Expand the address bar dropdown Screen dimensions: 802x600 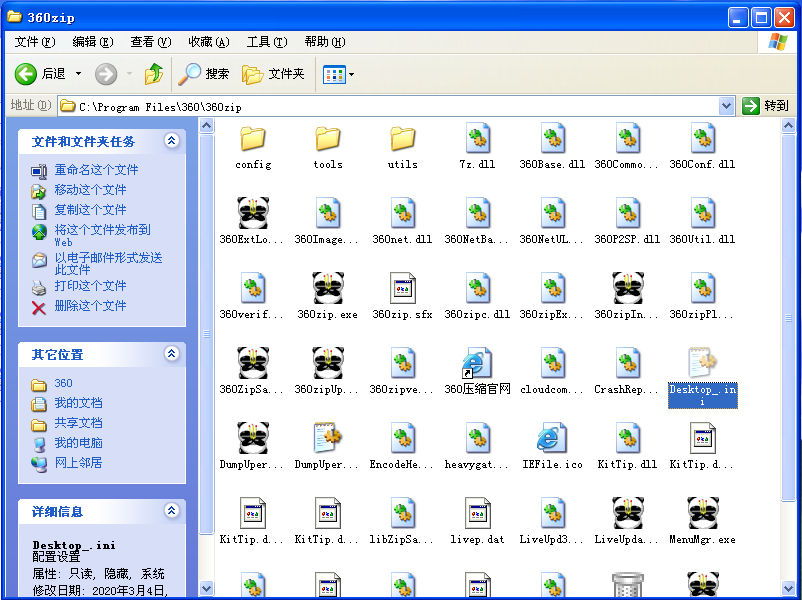pyautogui.click(x=726, y=106)
